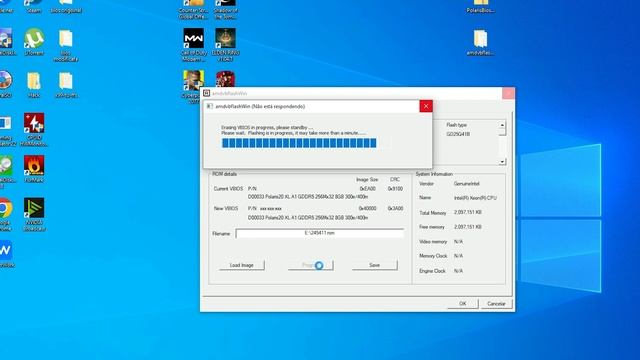Launch the Cyberpunk 2077 shortcut
The image size is (640, 360).
pyautogui.click(x=193, y=80)
